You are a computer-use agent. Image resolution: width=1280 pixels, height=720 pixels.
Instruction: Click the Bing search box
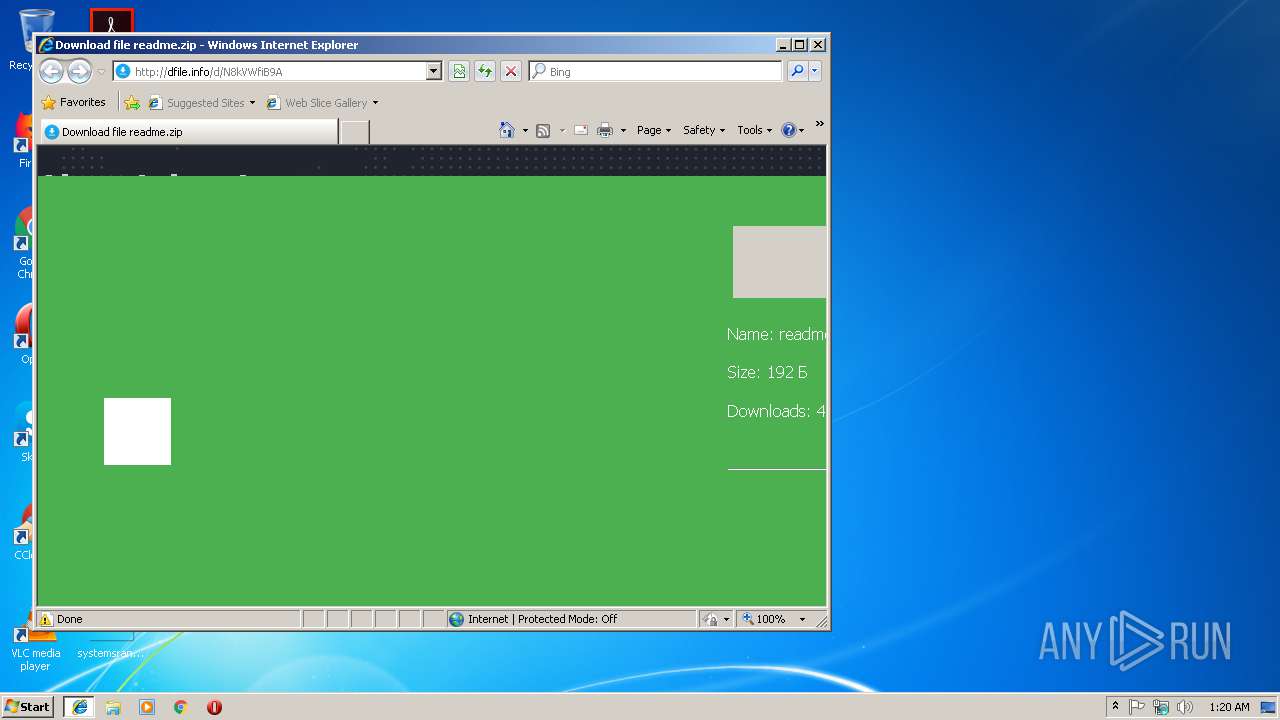656,71
